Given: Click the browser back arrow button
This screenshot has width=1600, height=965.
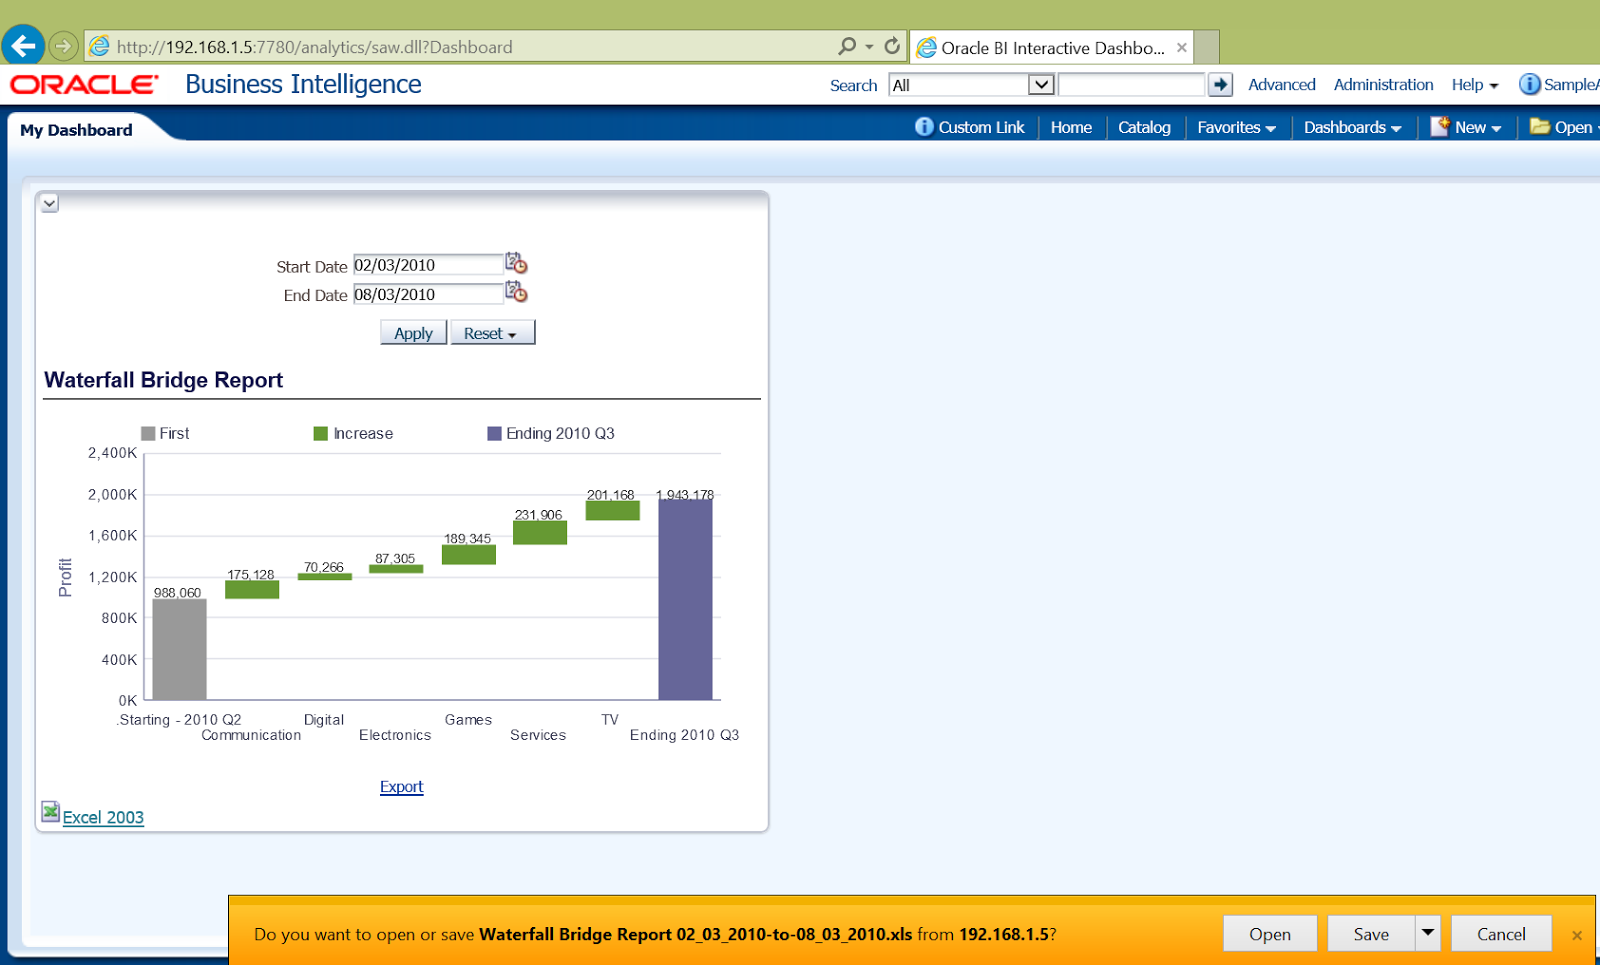Looking at the screenshot, I should point(22,46).
